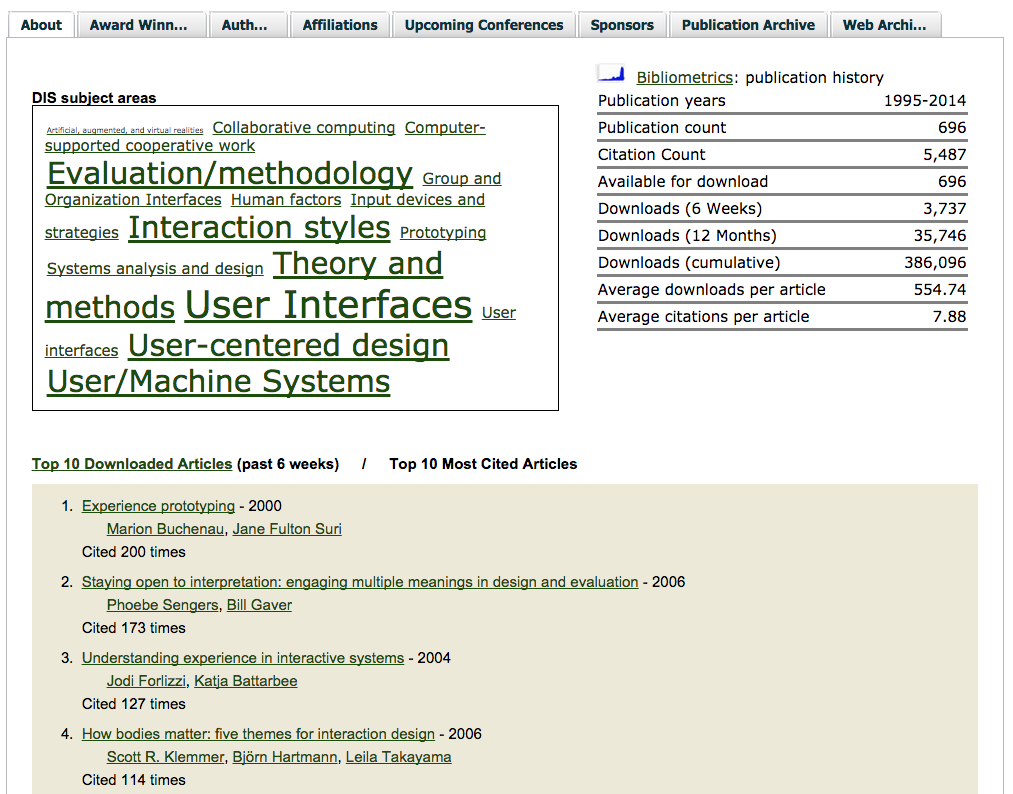Click the Evaluation/methodology subject link
Image resolution: width=1013 pixels, height=794 pixels.
[x=229, y=173]
